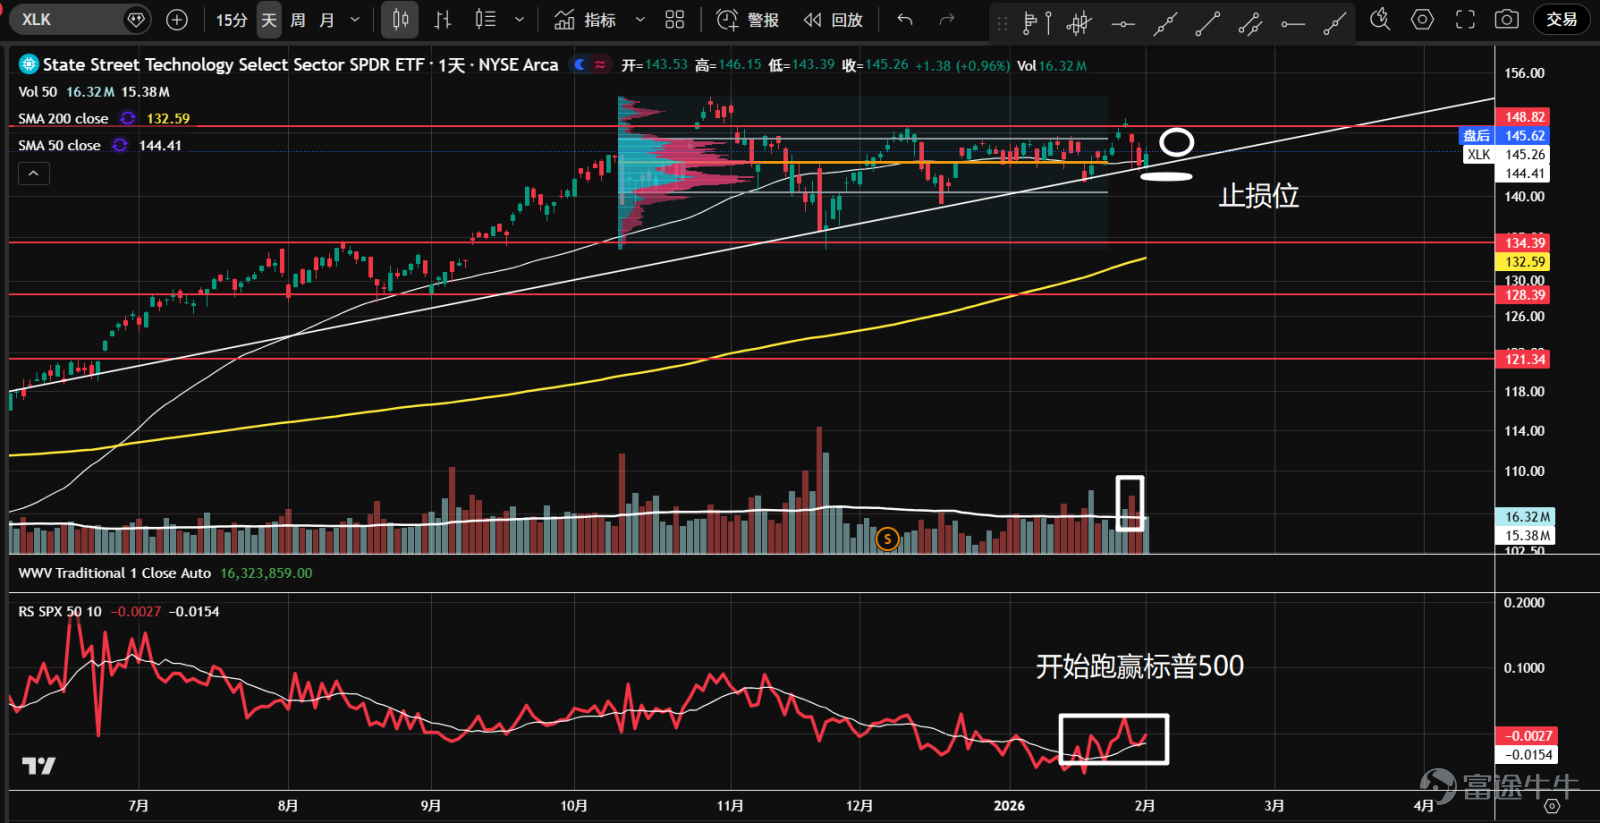Select the candlestick chart type
Viewport: 1600px width, 823px height.
400,20
